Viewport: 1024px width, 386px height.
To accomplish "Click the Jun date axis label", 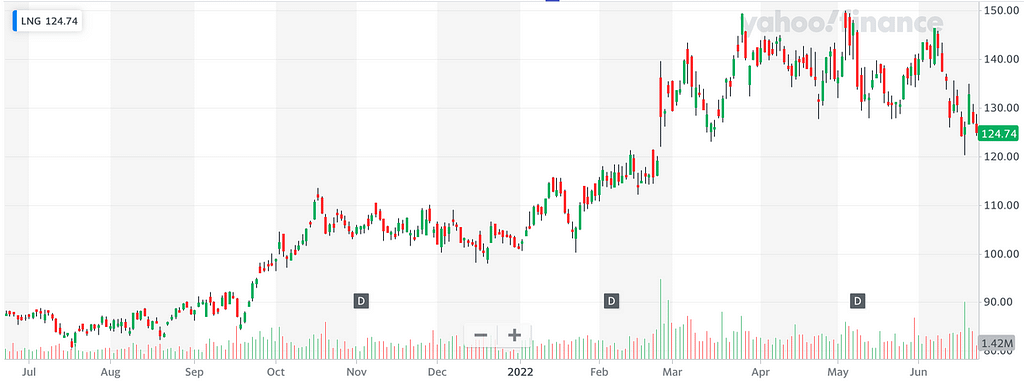I will tap(919, 373).
